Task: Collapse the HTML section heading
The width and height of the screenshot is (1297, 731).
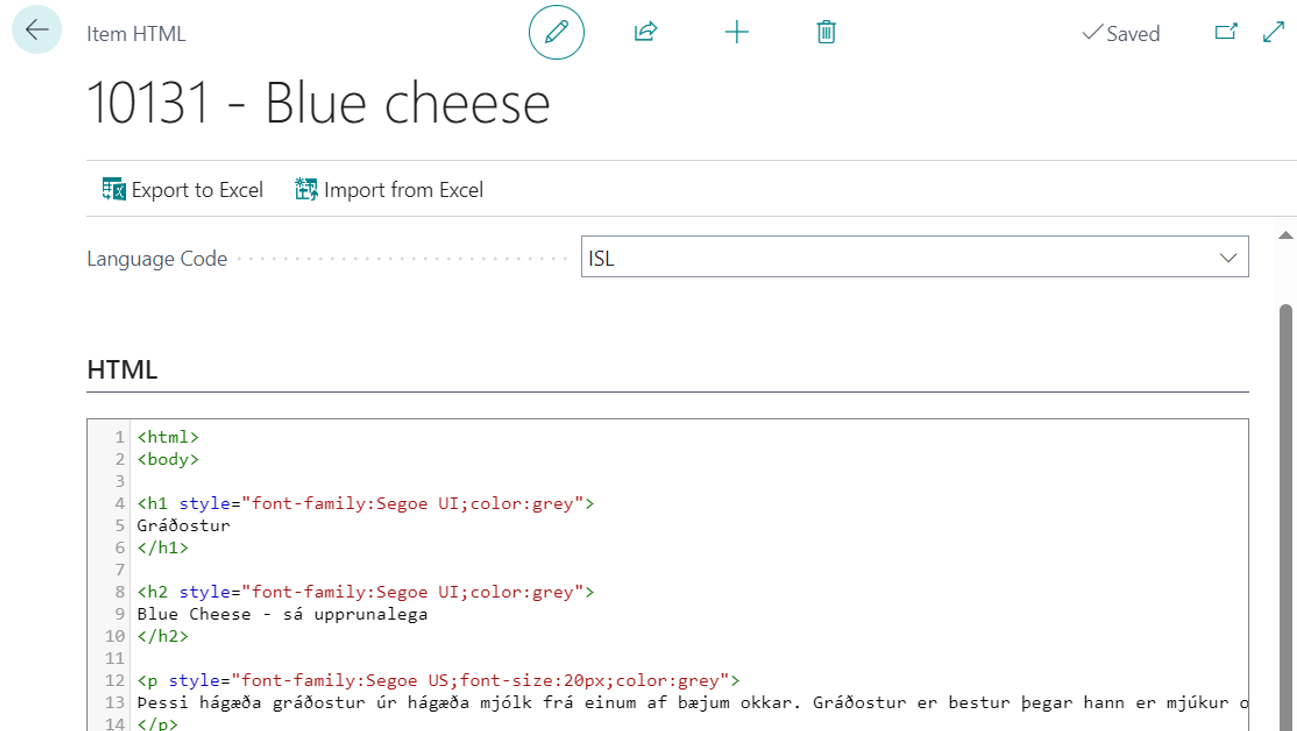Action: pyautogui.click(x=123, y=369)
